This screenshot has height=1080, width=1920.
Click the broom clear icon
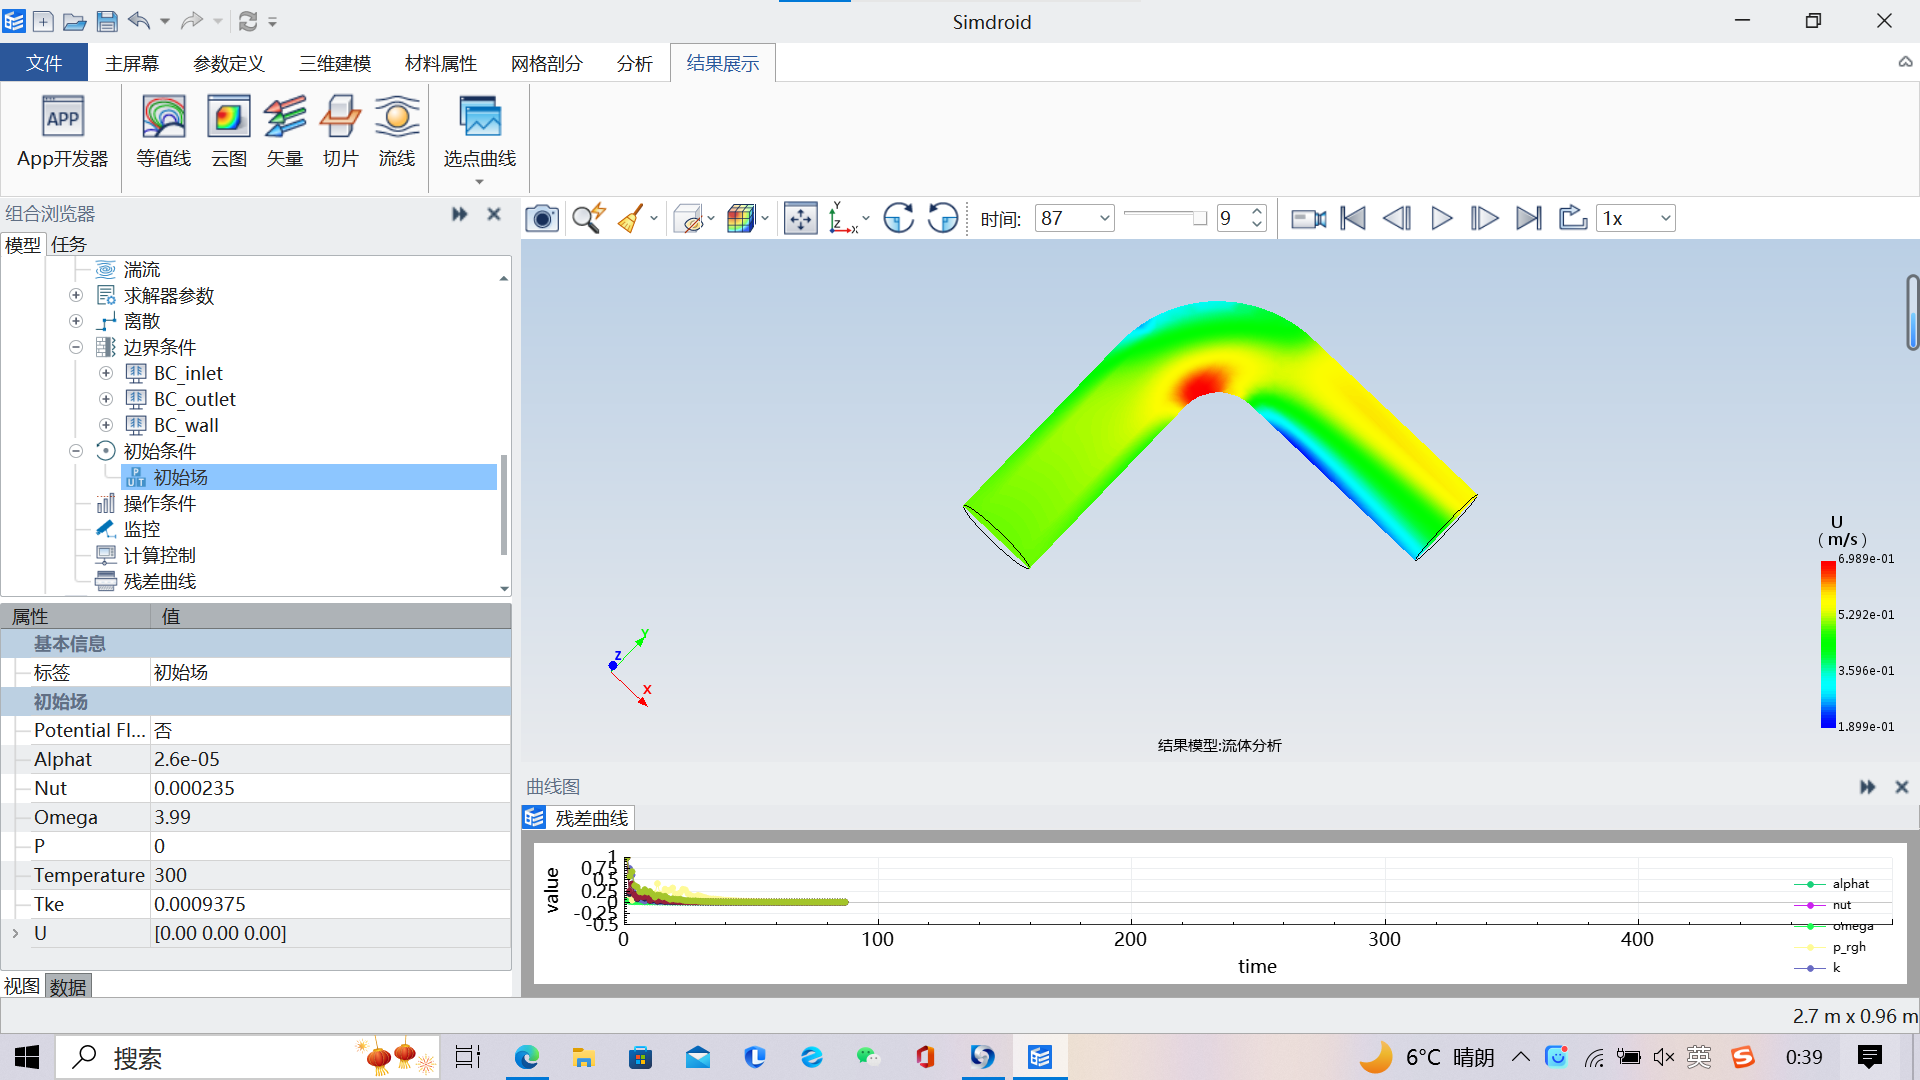click(x=631, y=218)
